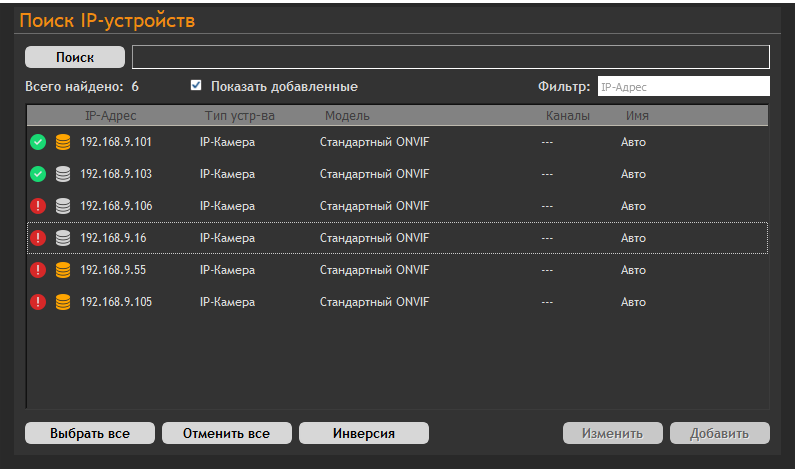Image resolution: width=795 pixels, height=470 pixels.
Task: Click orange database icon for 192.168.9.101
Action: pyautogui.click(x=63, y=142)
